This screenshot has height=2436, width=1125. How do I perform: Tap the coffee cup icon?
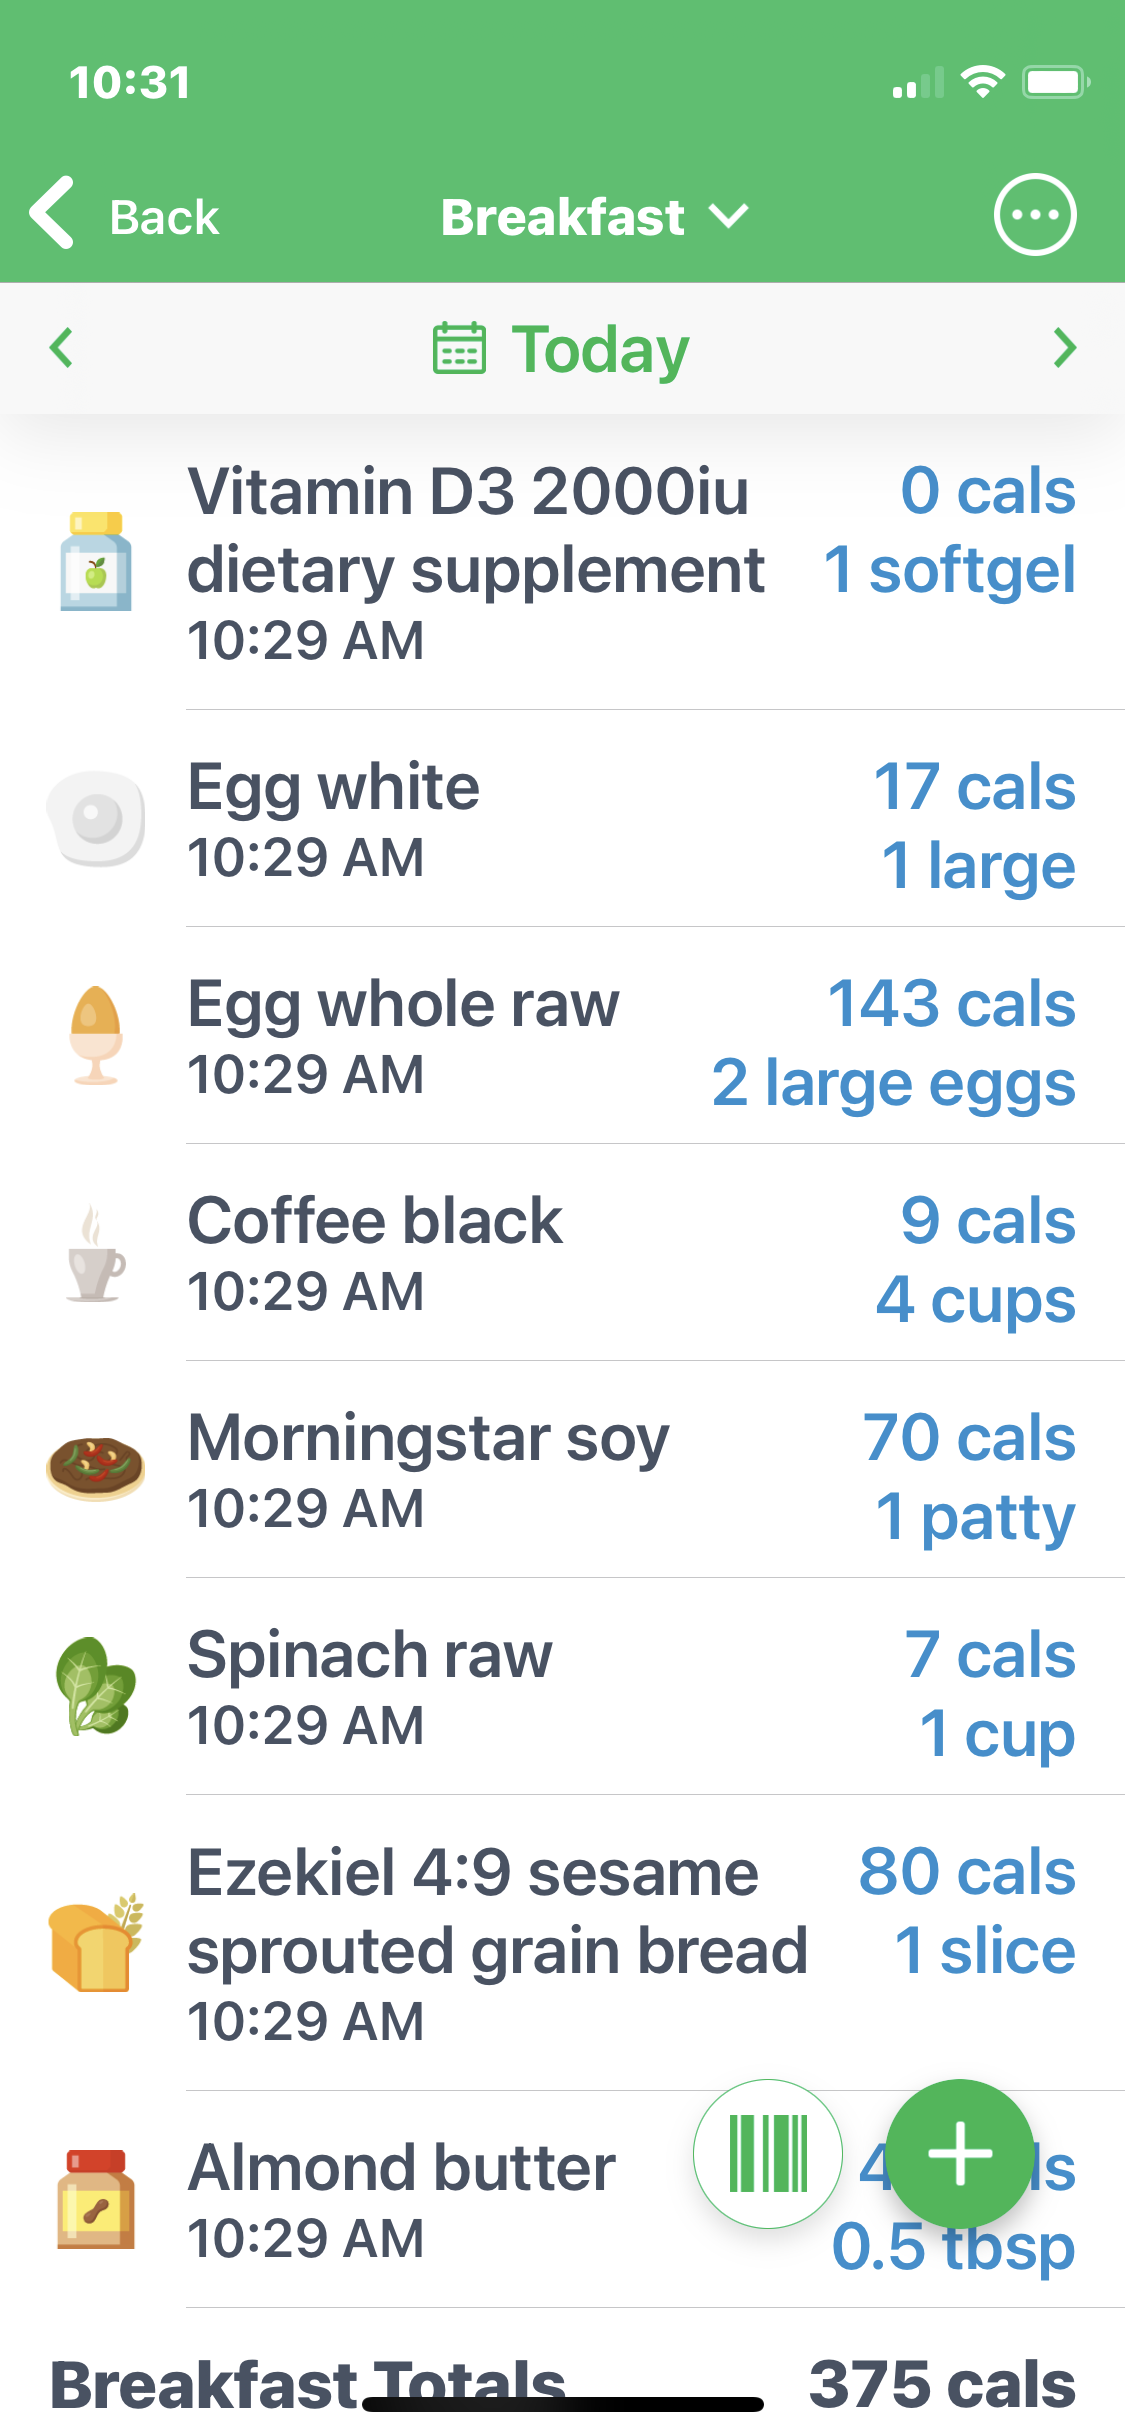click(96, 1255)
